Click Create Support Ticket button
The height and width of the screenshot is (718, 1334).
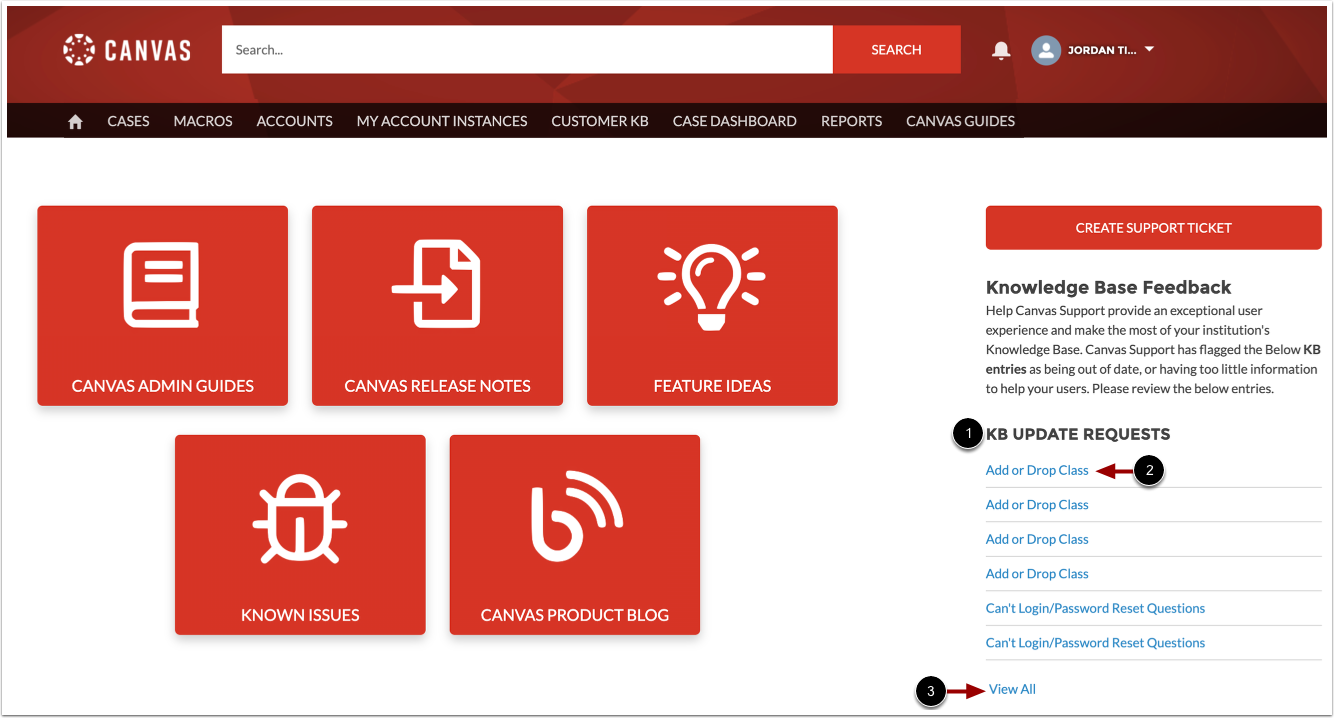pos(1153,228)
